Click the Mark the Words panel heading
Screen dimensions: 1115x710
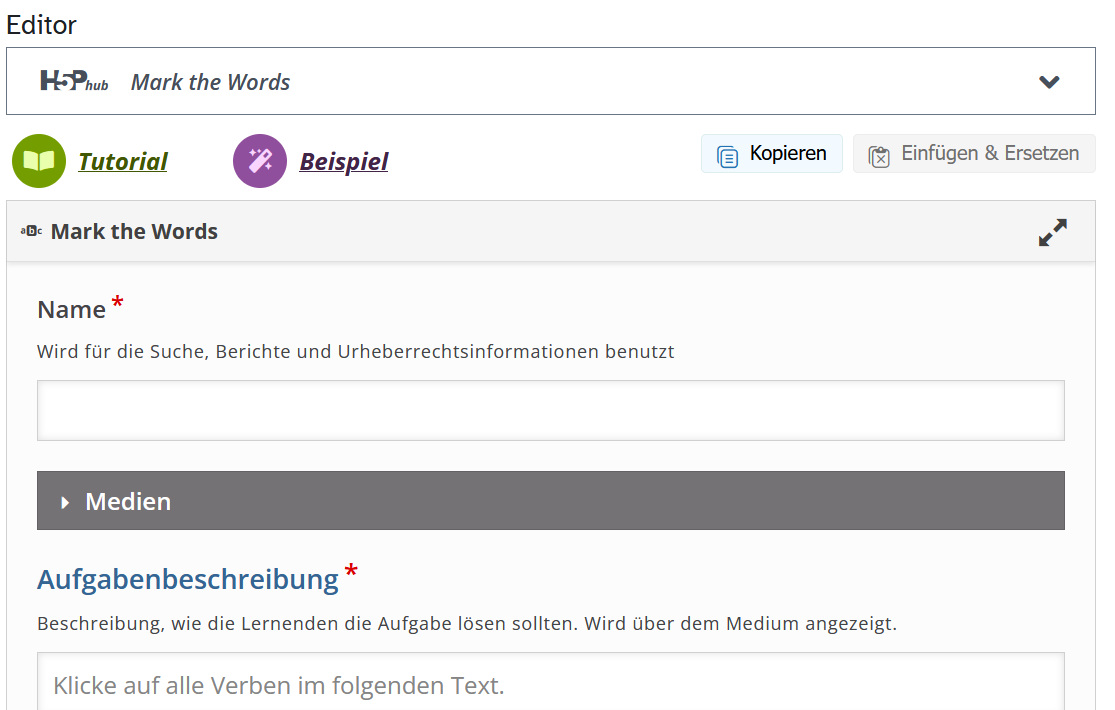[x=134, y=232]
